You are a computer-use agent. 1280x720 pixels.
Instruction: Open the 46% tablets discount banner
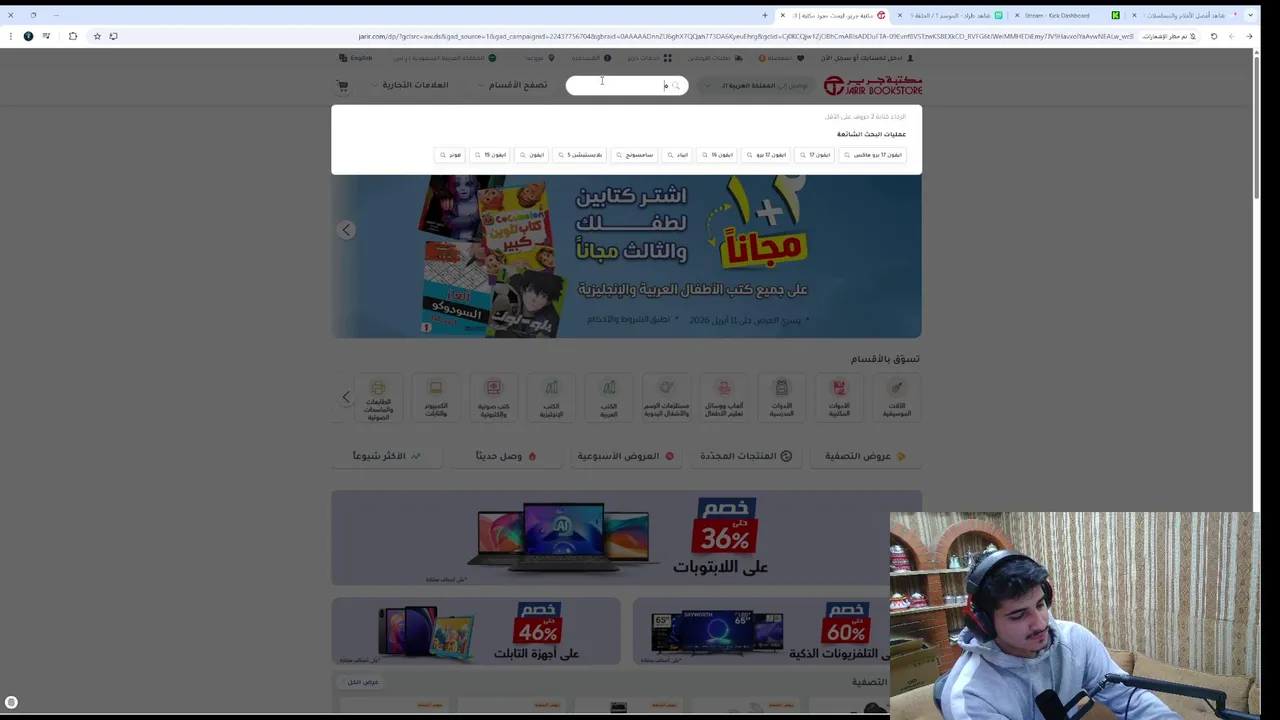point(476,631)
